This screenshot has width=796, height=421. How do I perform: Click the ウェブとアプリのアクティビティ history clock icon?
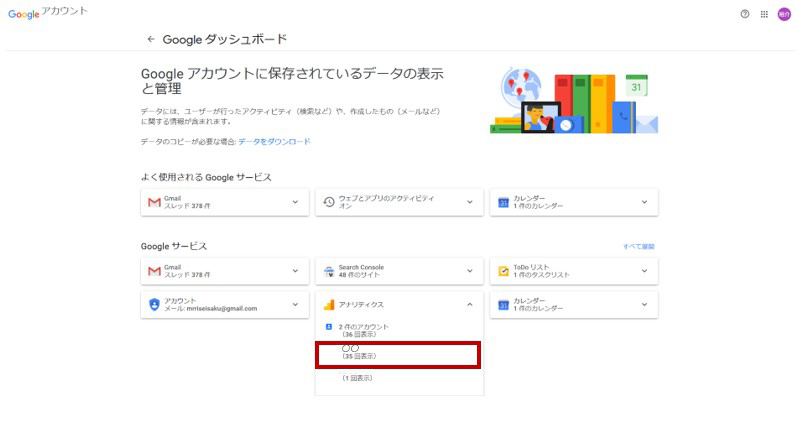coord(329,202)
